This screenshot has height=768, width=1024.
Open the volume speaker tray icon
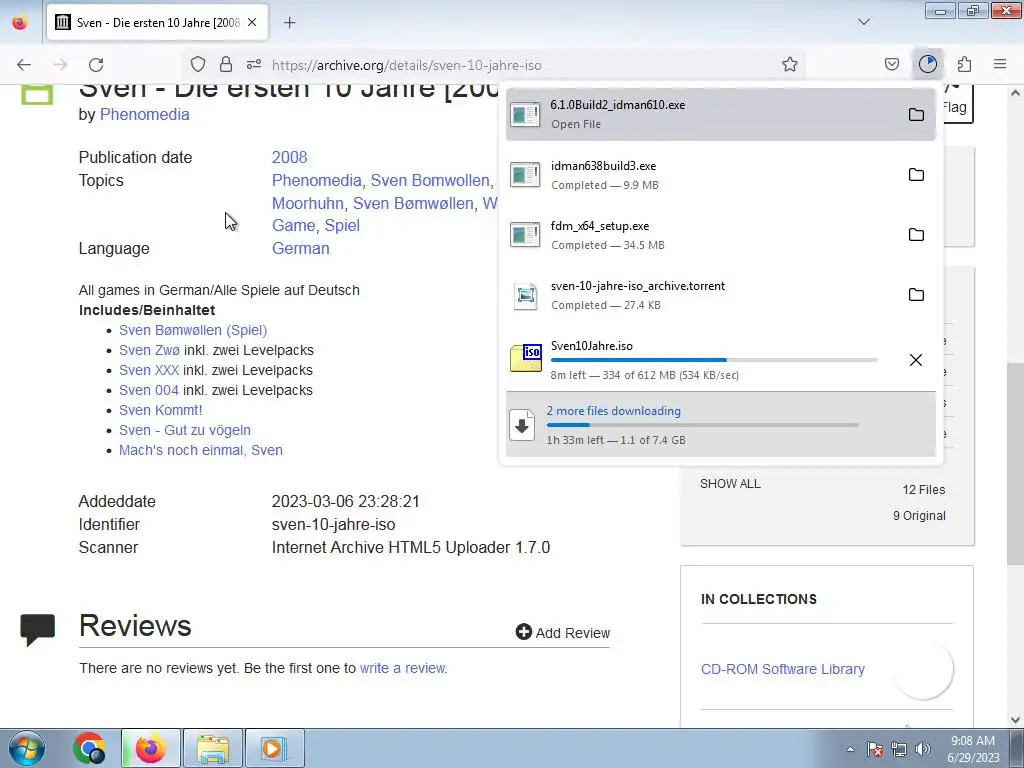tap(923, 749)
